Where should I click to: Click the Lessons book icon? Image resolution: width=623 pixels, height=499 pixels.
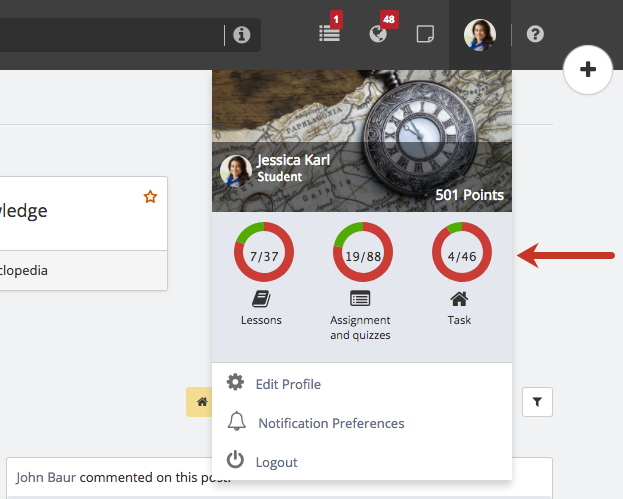261,299
